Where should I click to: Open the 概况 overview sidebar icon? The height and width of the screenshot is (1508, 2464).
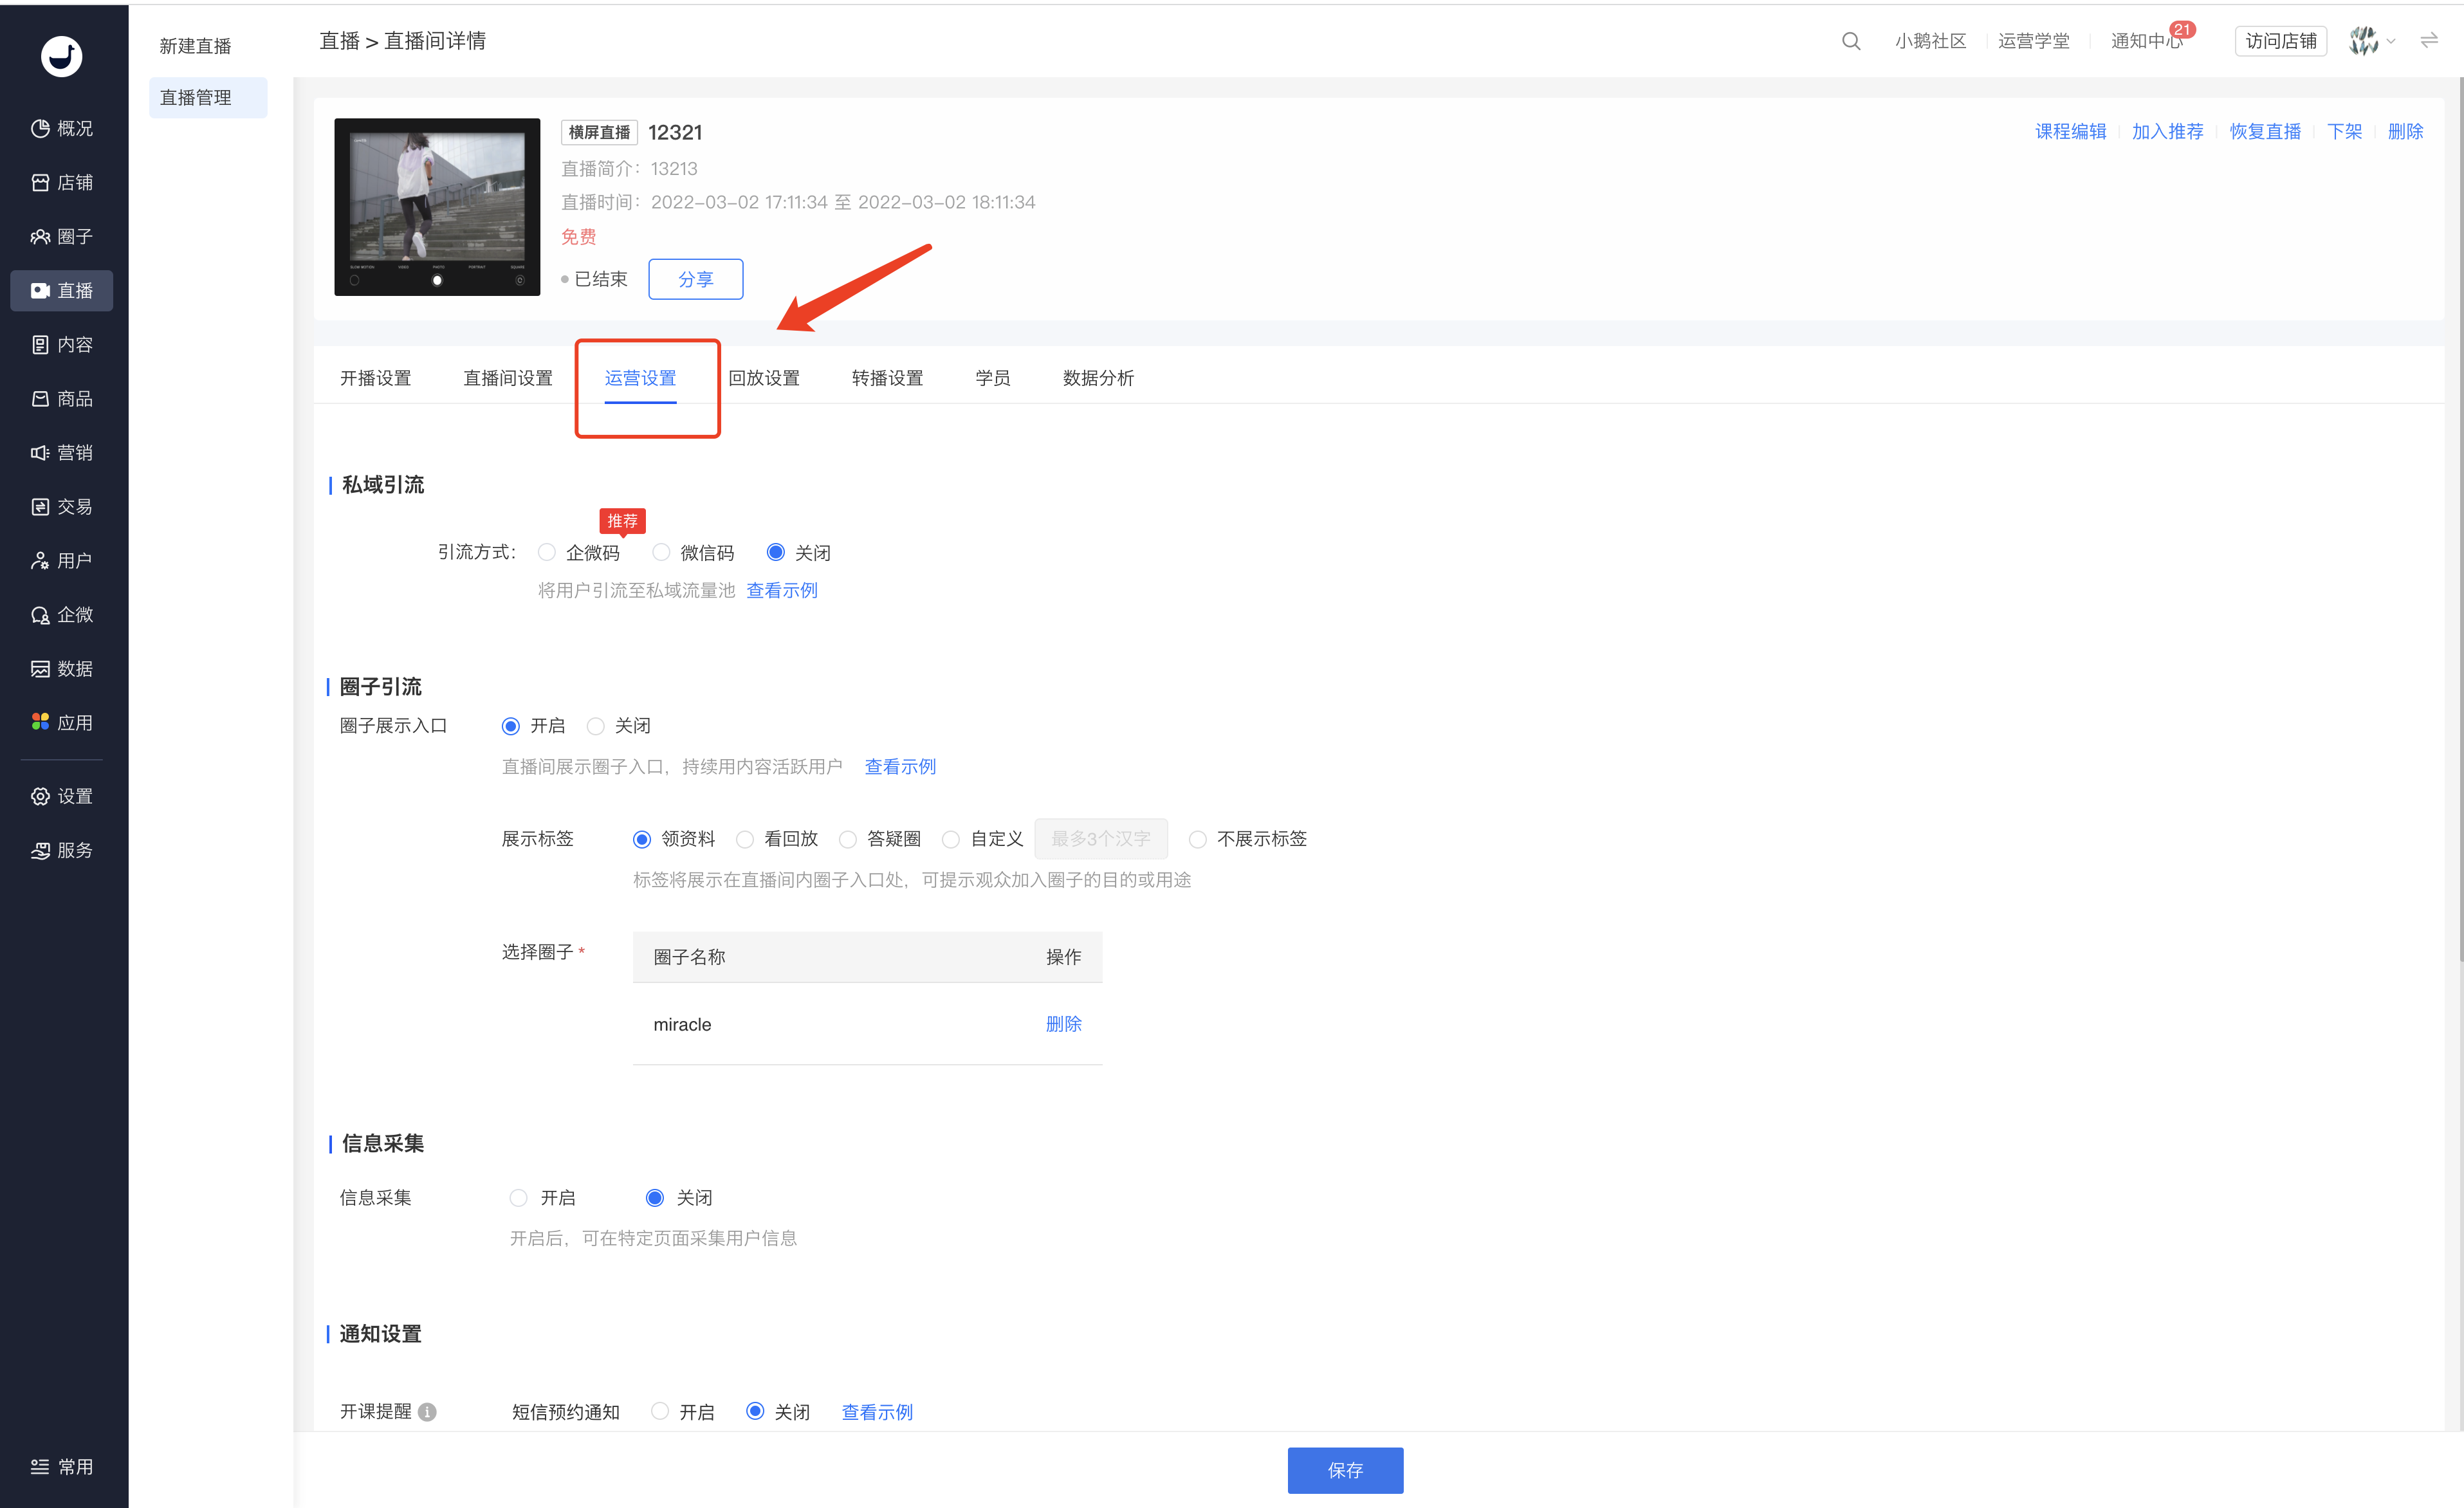tap(41, 128)
